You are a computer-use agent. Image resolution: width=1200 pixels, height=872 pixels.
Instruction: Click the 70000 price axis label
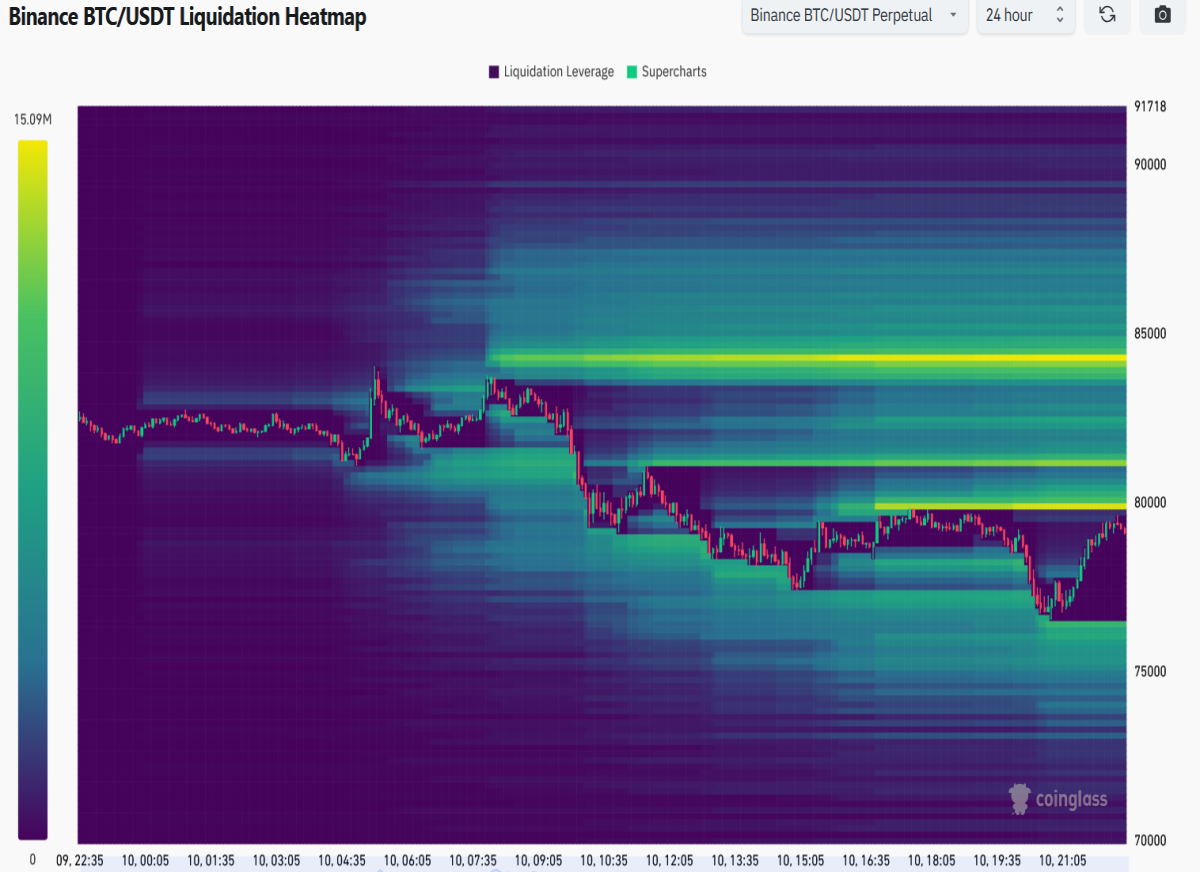[x=1151, y=840]
